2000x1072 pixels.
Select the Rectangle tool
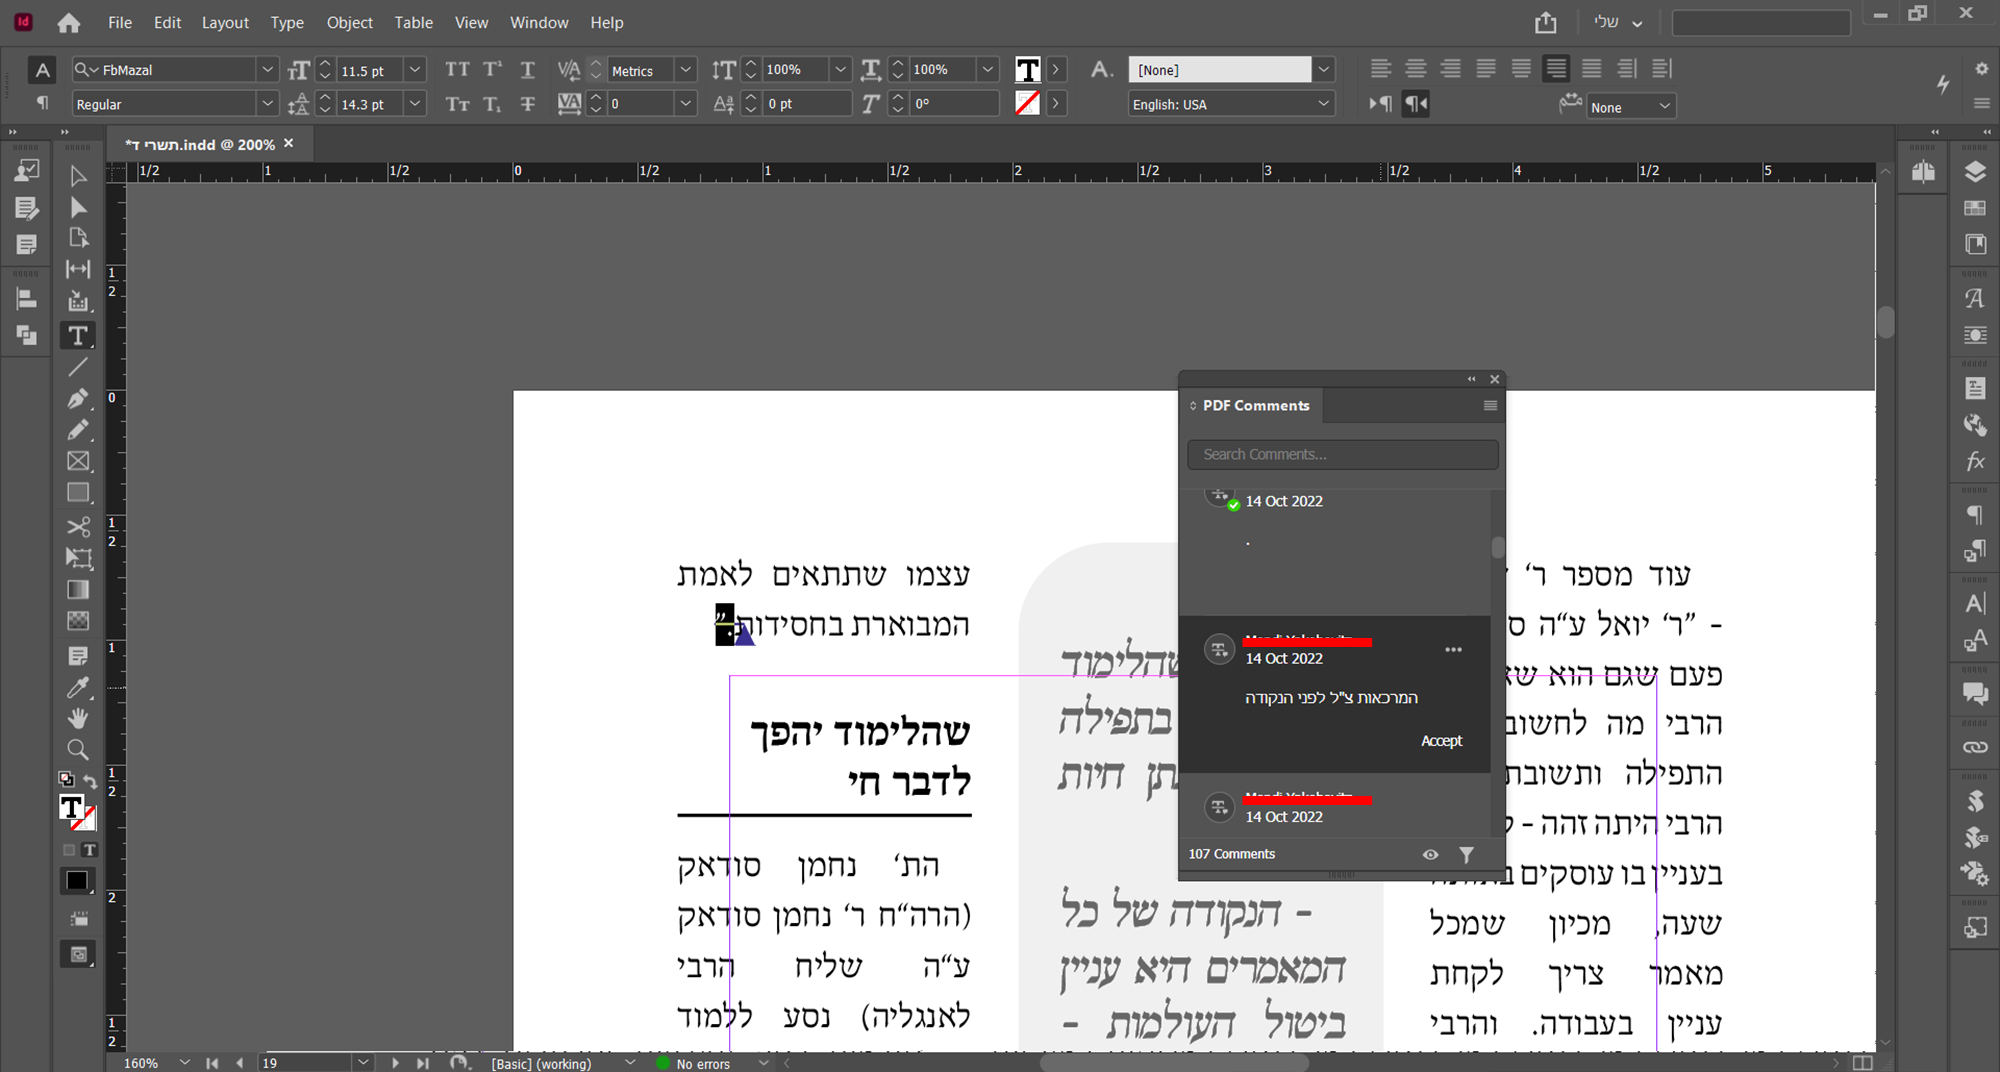[78, 493]
